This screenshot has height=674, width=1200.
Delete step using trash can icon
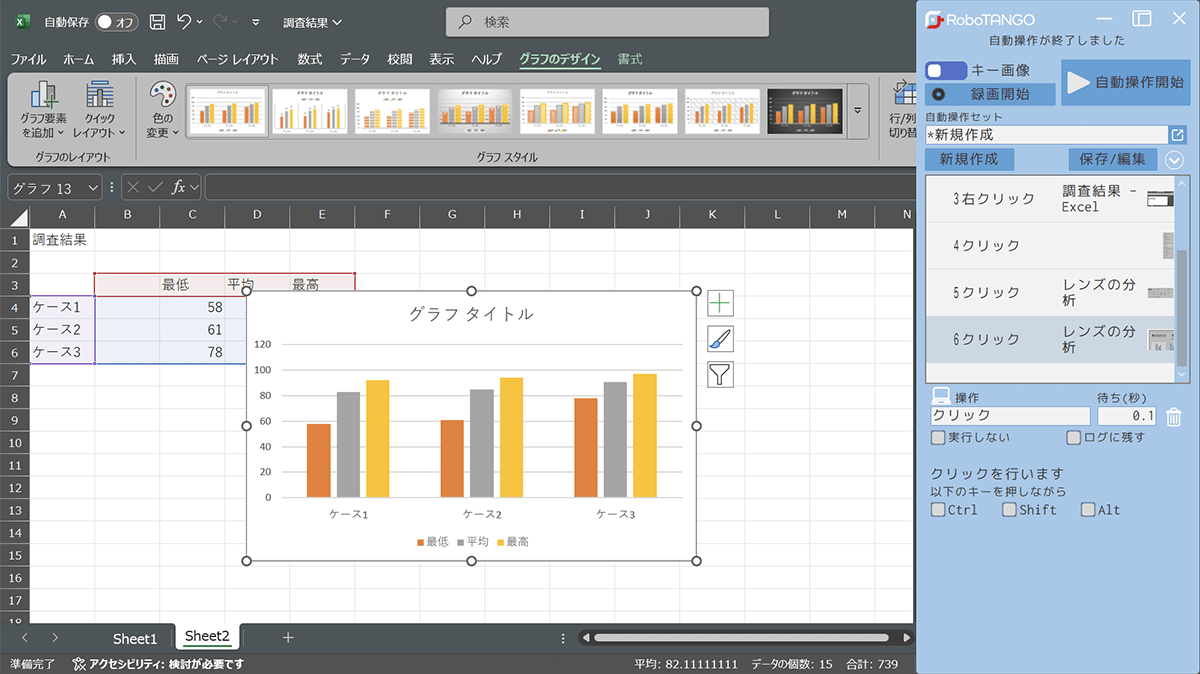tap(1174, 417)
